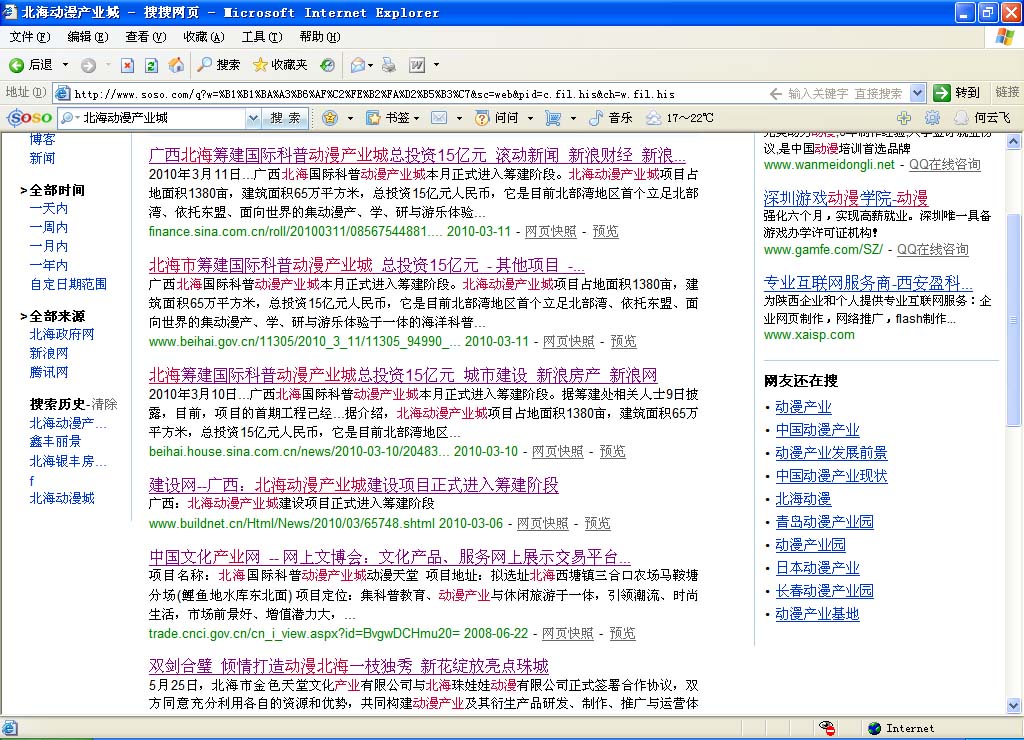Click the SOSO toolbar mail envelope icon
Viewport: 1024px width, 740px height.
pos(440,118)
